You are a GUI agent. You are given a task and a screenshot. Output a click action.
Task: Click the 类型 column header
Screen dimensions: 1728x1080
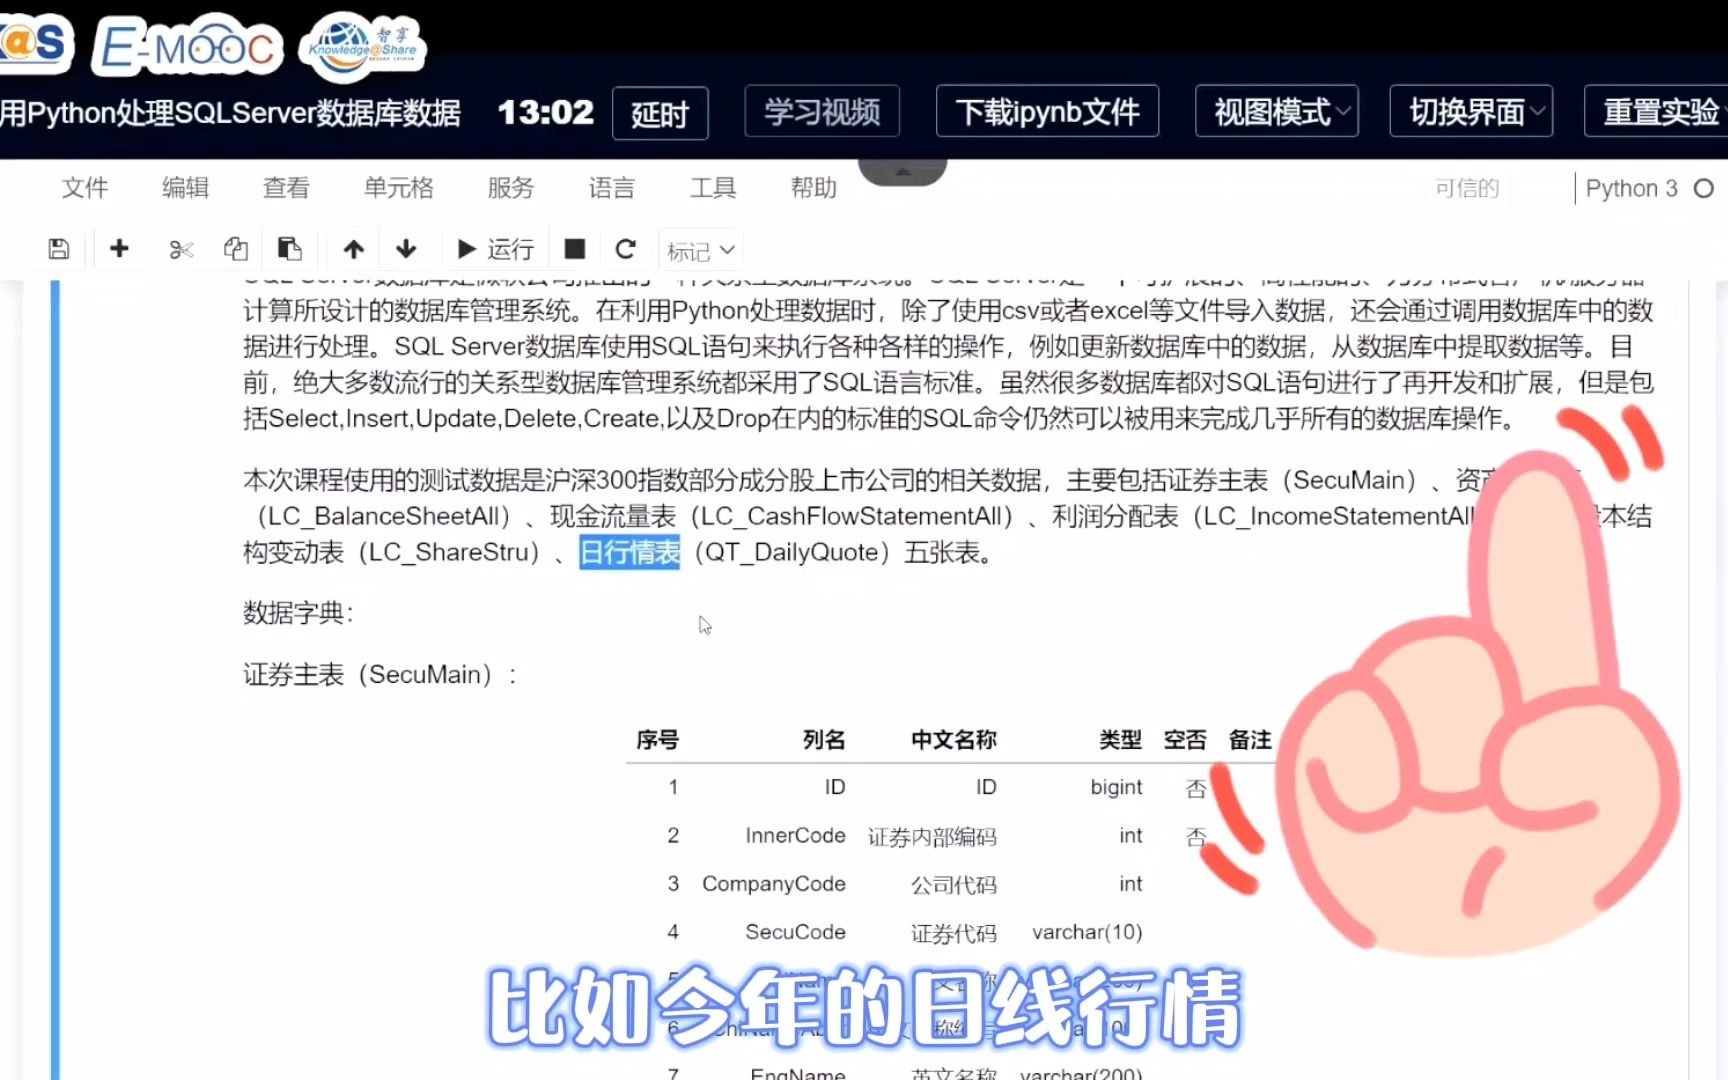coord(1120,739)
